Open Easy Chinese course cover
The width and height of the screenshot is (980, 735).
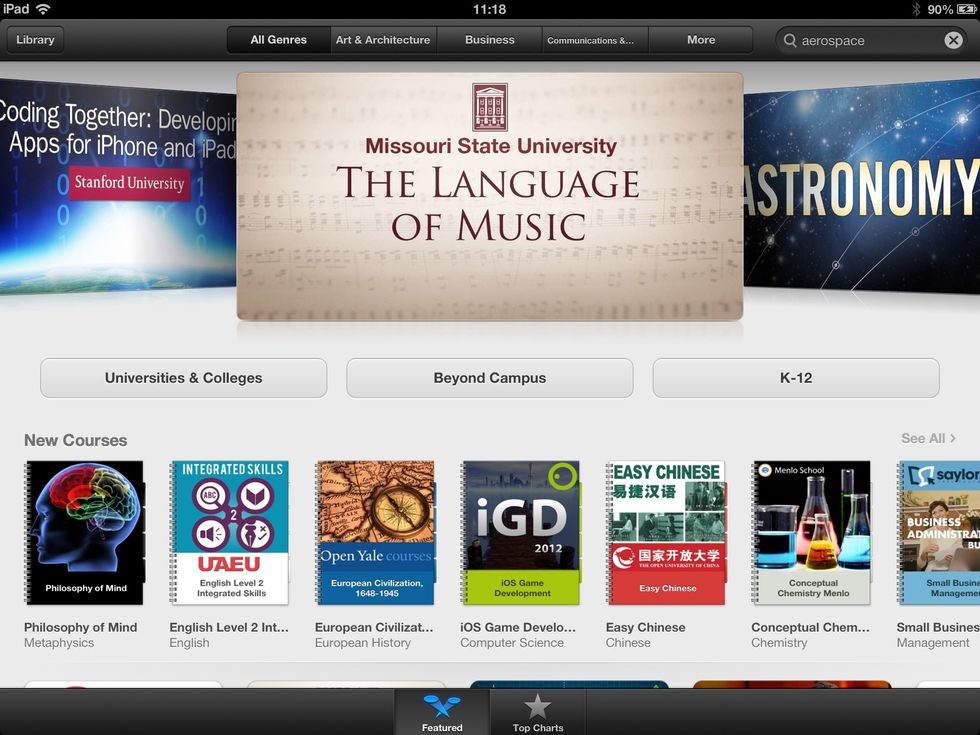click(666, 532)
